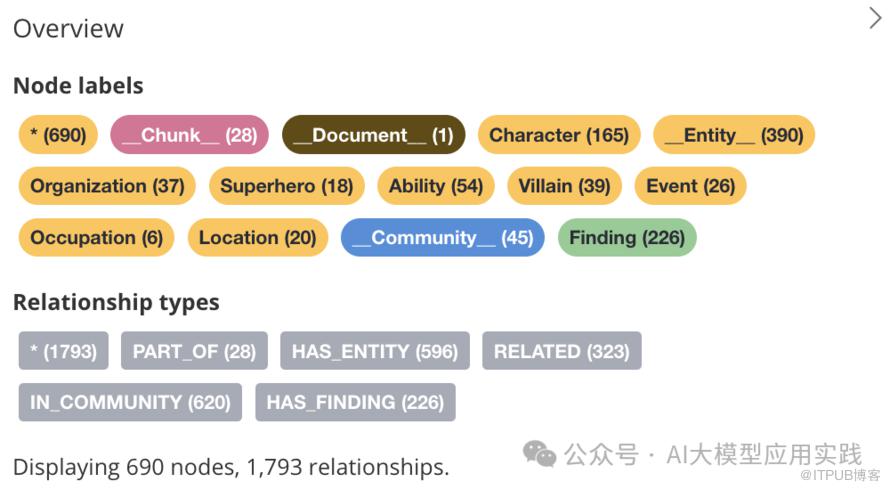The height and width of the screenshot is (490, 890).
Task: Choose the RELATED (323) relationship type
Action: click(x=562, y=351)
